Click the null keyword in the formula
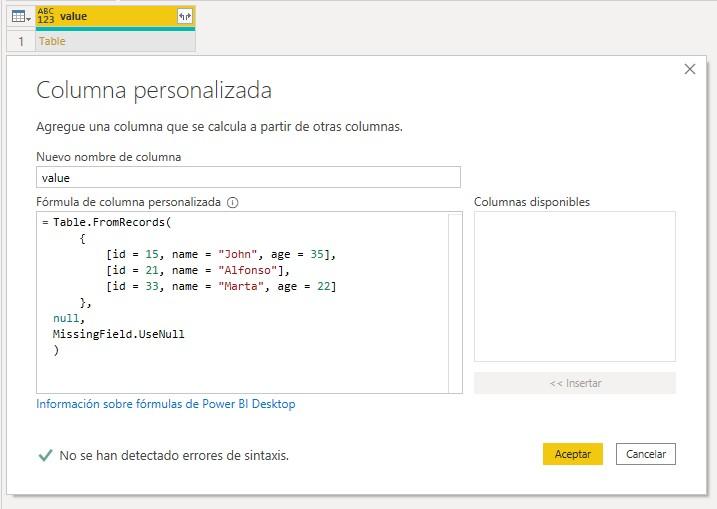The width and height of the screenshot is (717, 509). point(66,318)
